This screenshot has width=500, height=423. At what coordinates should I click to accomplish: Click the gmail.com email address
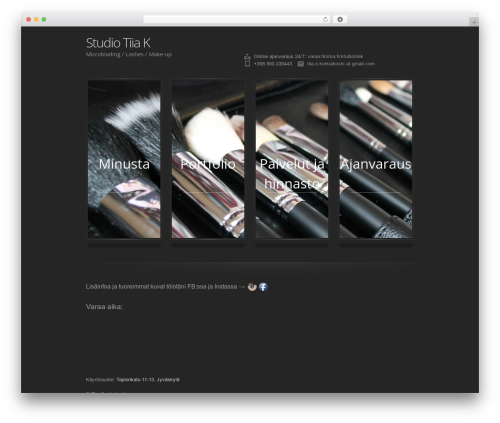(341, 64)
